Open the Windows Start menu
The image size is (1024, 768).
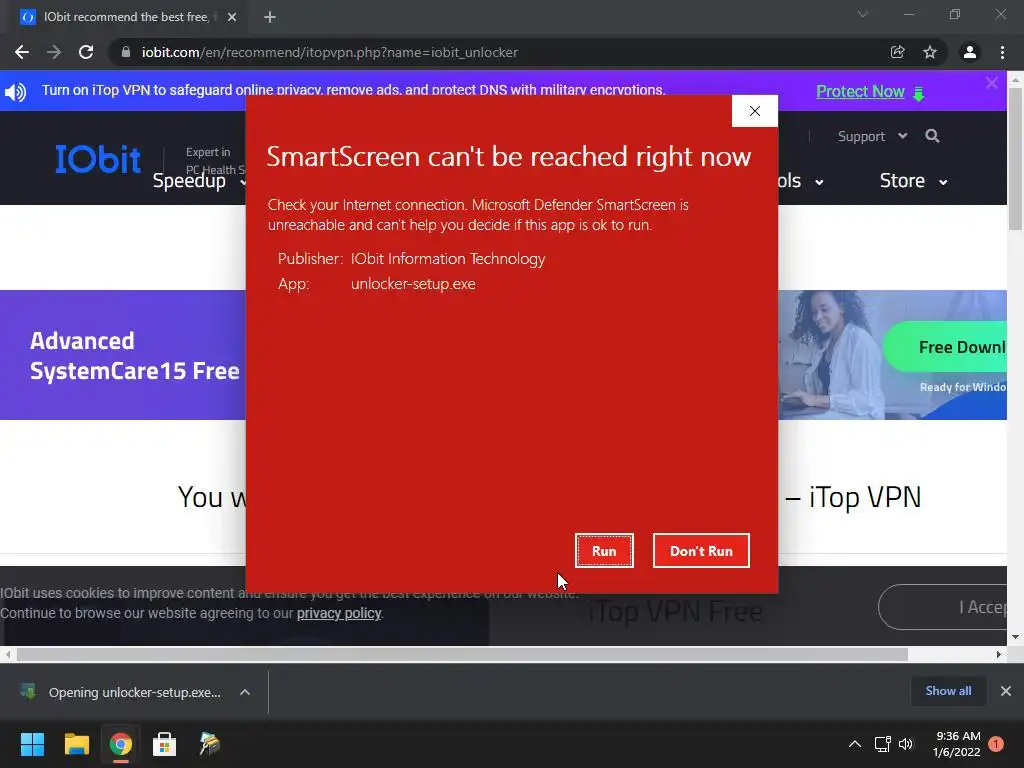click(x=32, y=744)
